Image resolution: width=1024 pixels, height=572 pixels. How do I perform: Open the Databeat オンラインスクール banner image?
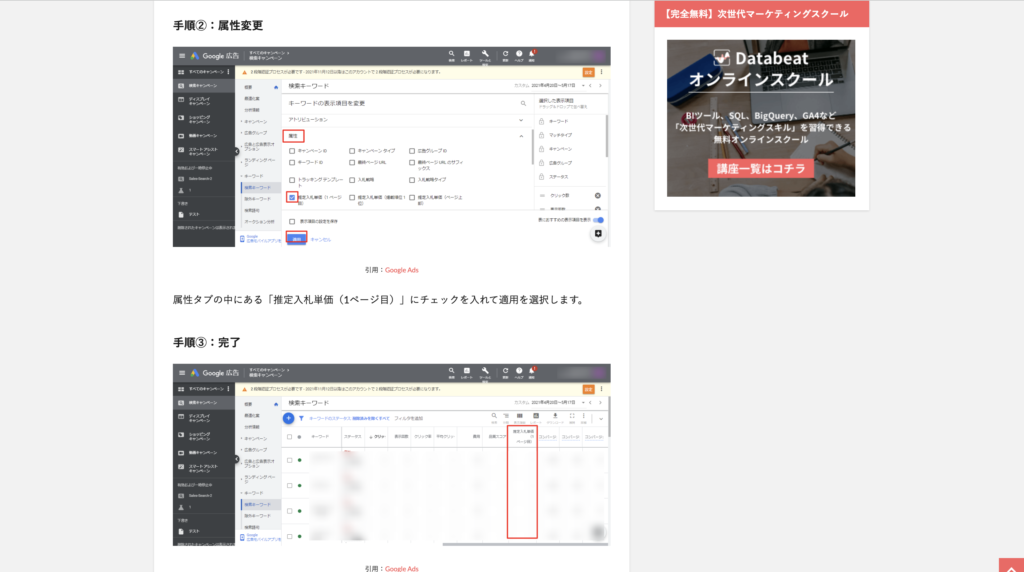coord(761,118)
